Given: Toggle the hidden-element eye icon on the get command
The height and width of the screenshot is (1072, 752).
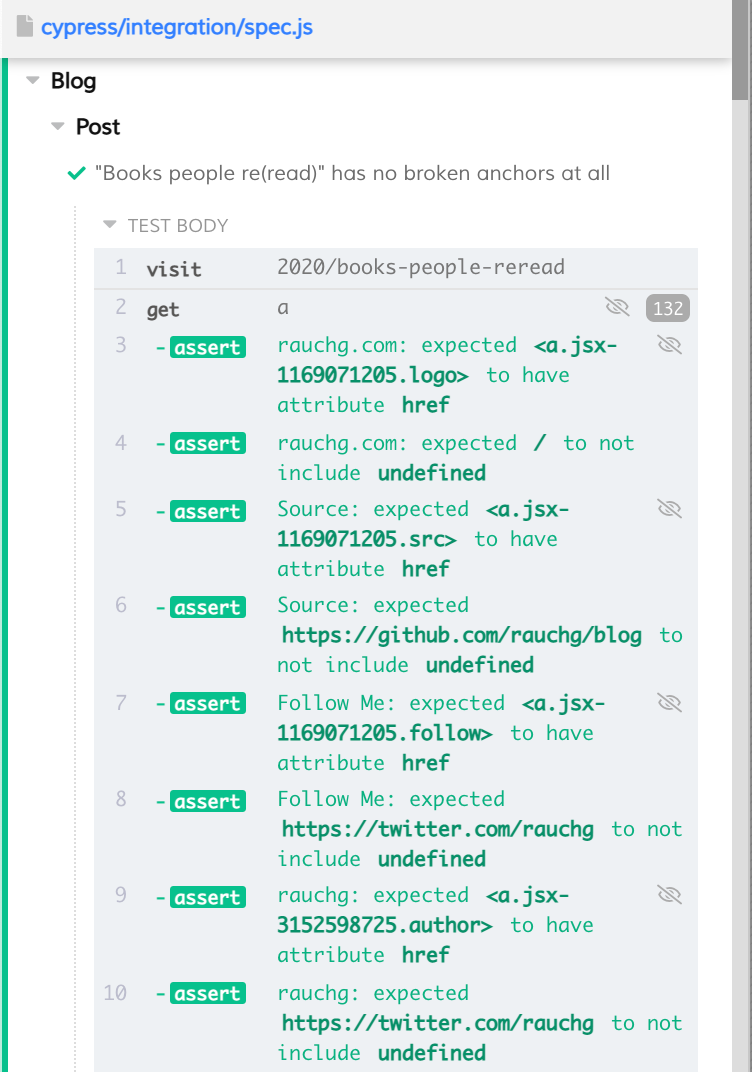Looking at the screenshot, I should point(617,308).
